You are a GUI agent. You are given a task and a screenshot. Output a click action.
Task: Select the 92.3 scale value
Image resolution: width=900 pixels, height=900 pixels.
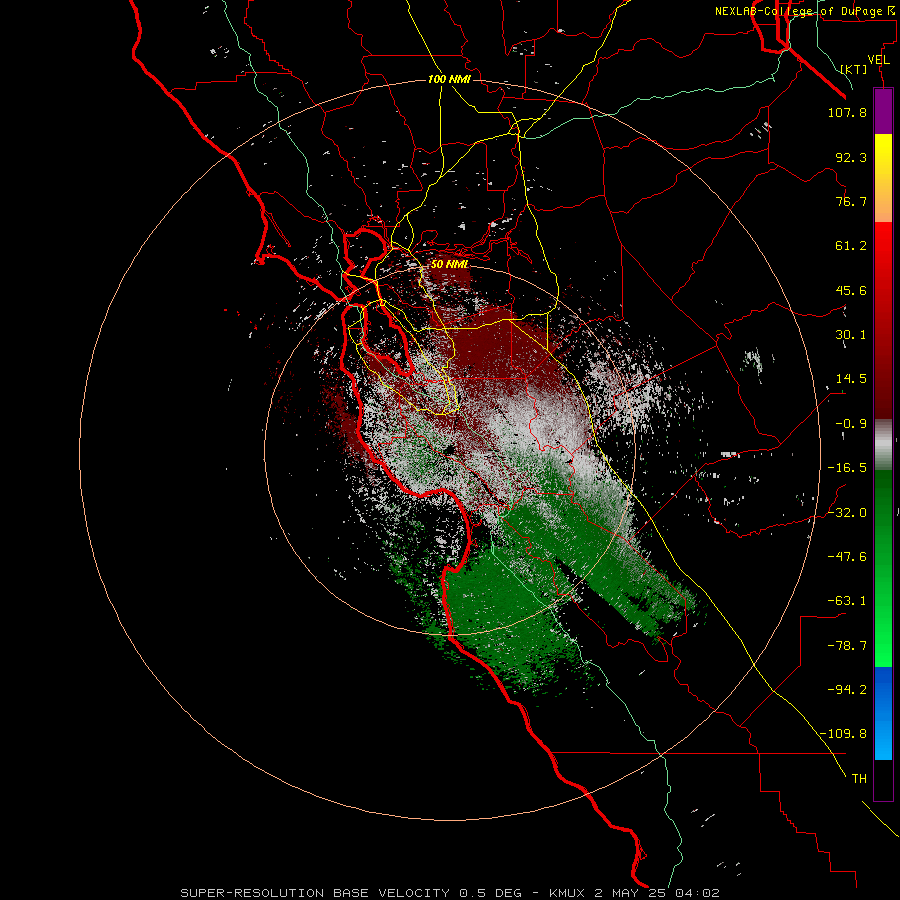851,157
